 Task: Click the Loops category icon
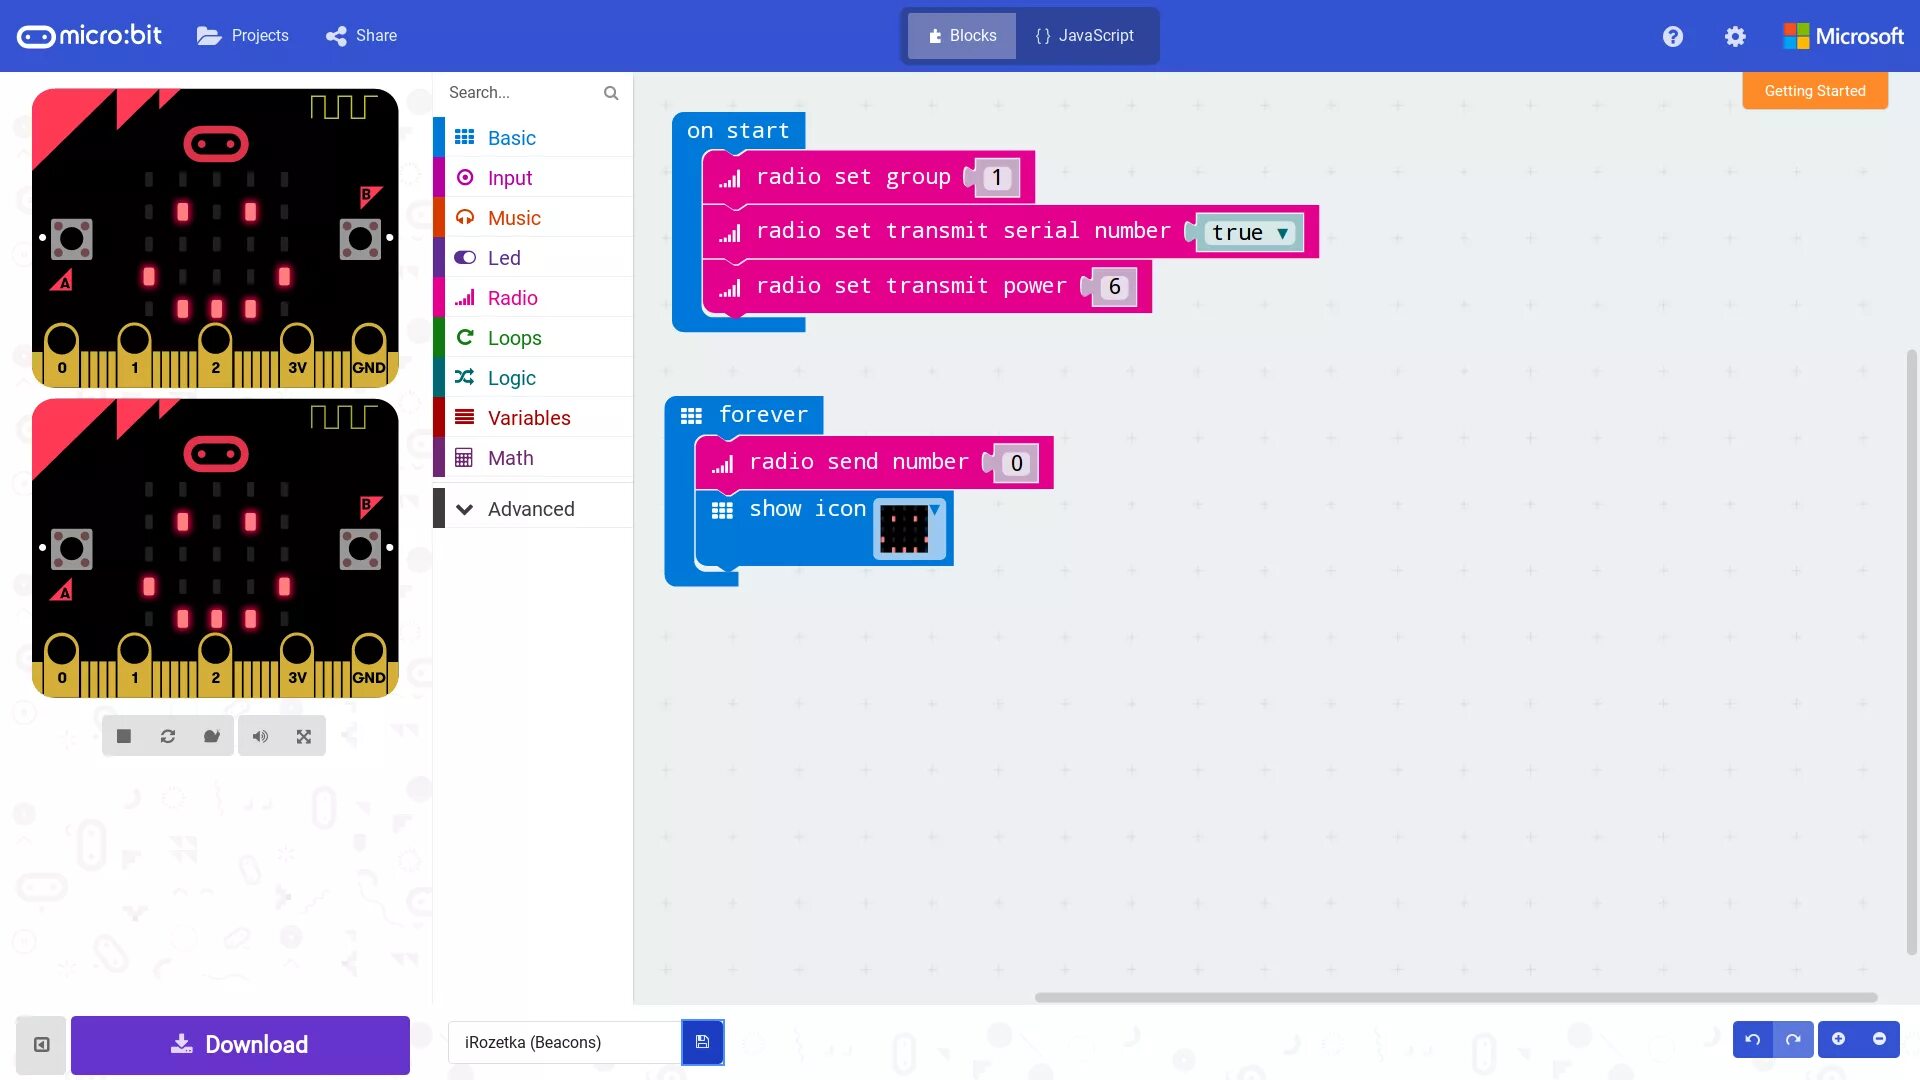tap(462, 338)
